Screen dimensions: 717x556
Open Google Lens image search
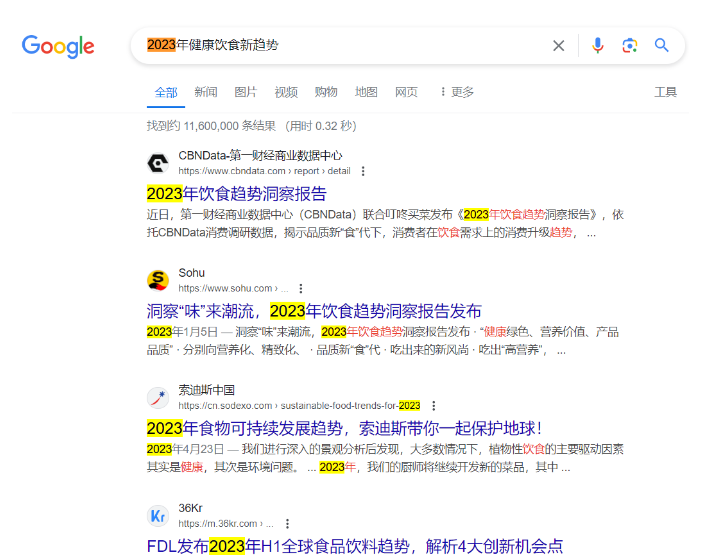pos(629,45)
